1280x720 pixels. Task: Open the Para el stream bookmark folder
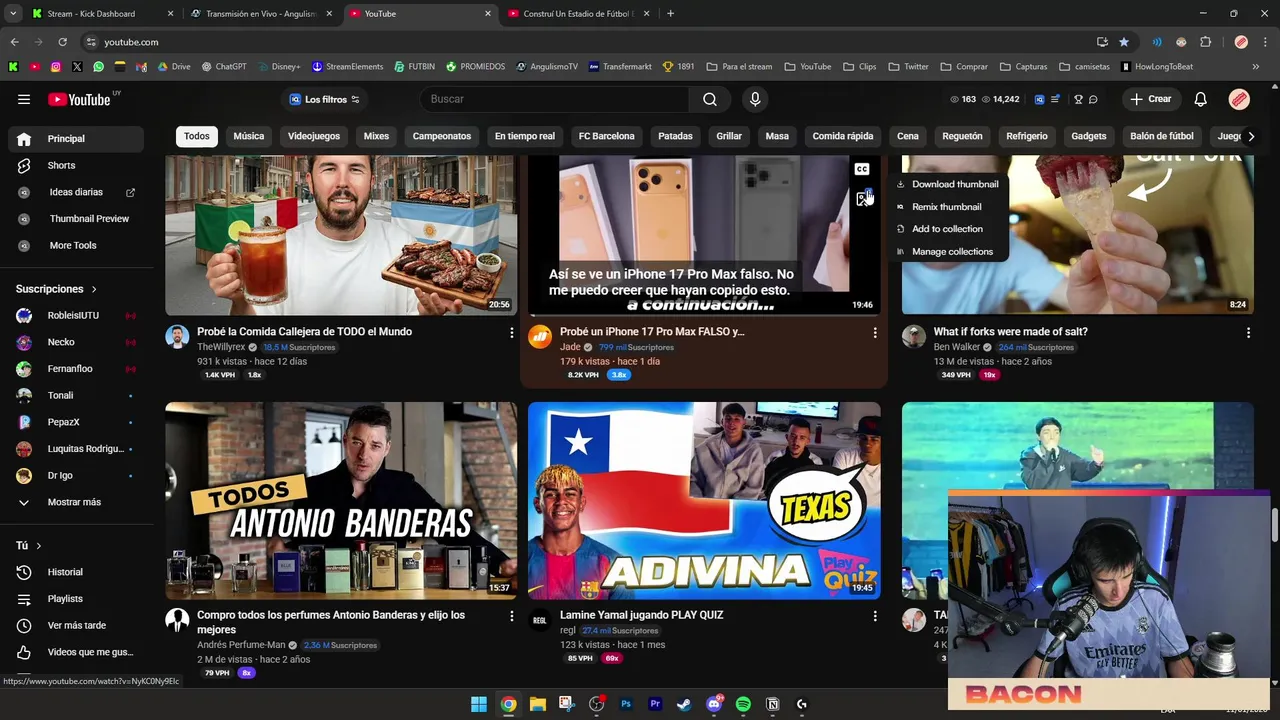(x=739, y=66)
